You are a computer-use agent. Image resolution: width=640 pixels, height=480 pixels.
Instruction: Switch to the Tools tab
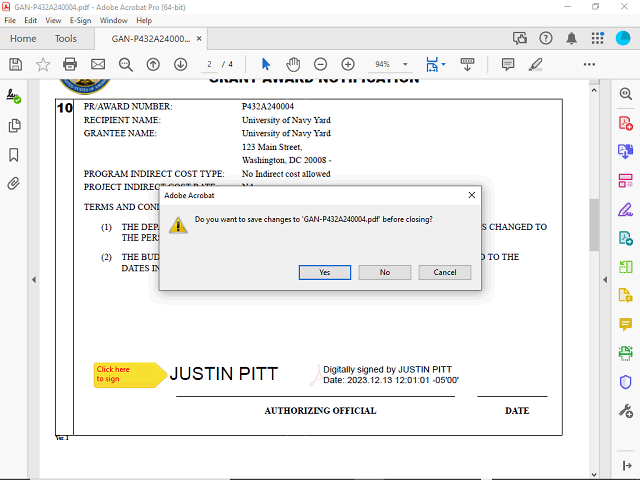coord(66,39)
